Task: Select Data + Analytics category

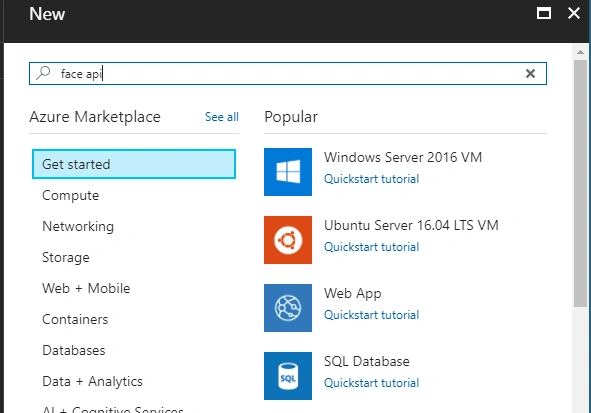Action: pyautogui.click(x=92, y=381)
